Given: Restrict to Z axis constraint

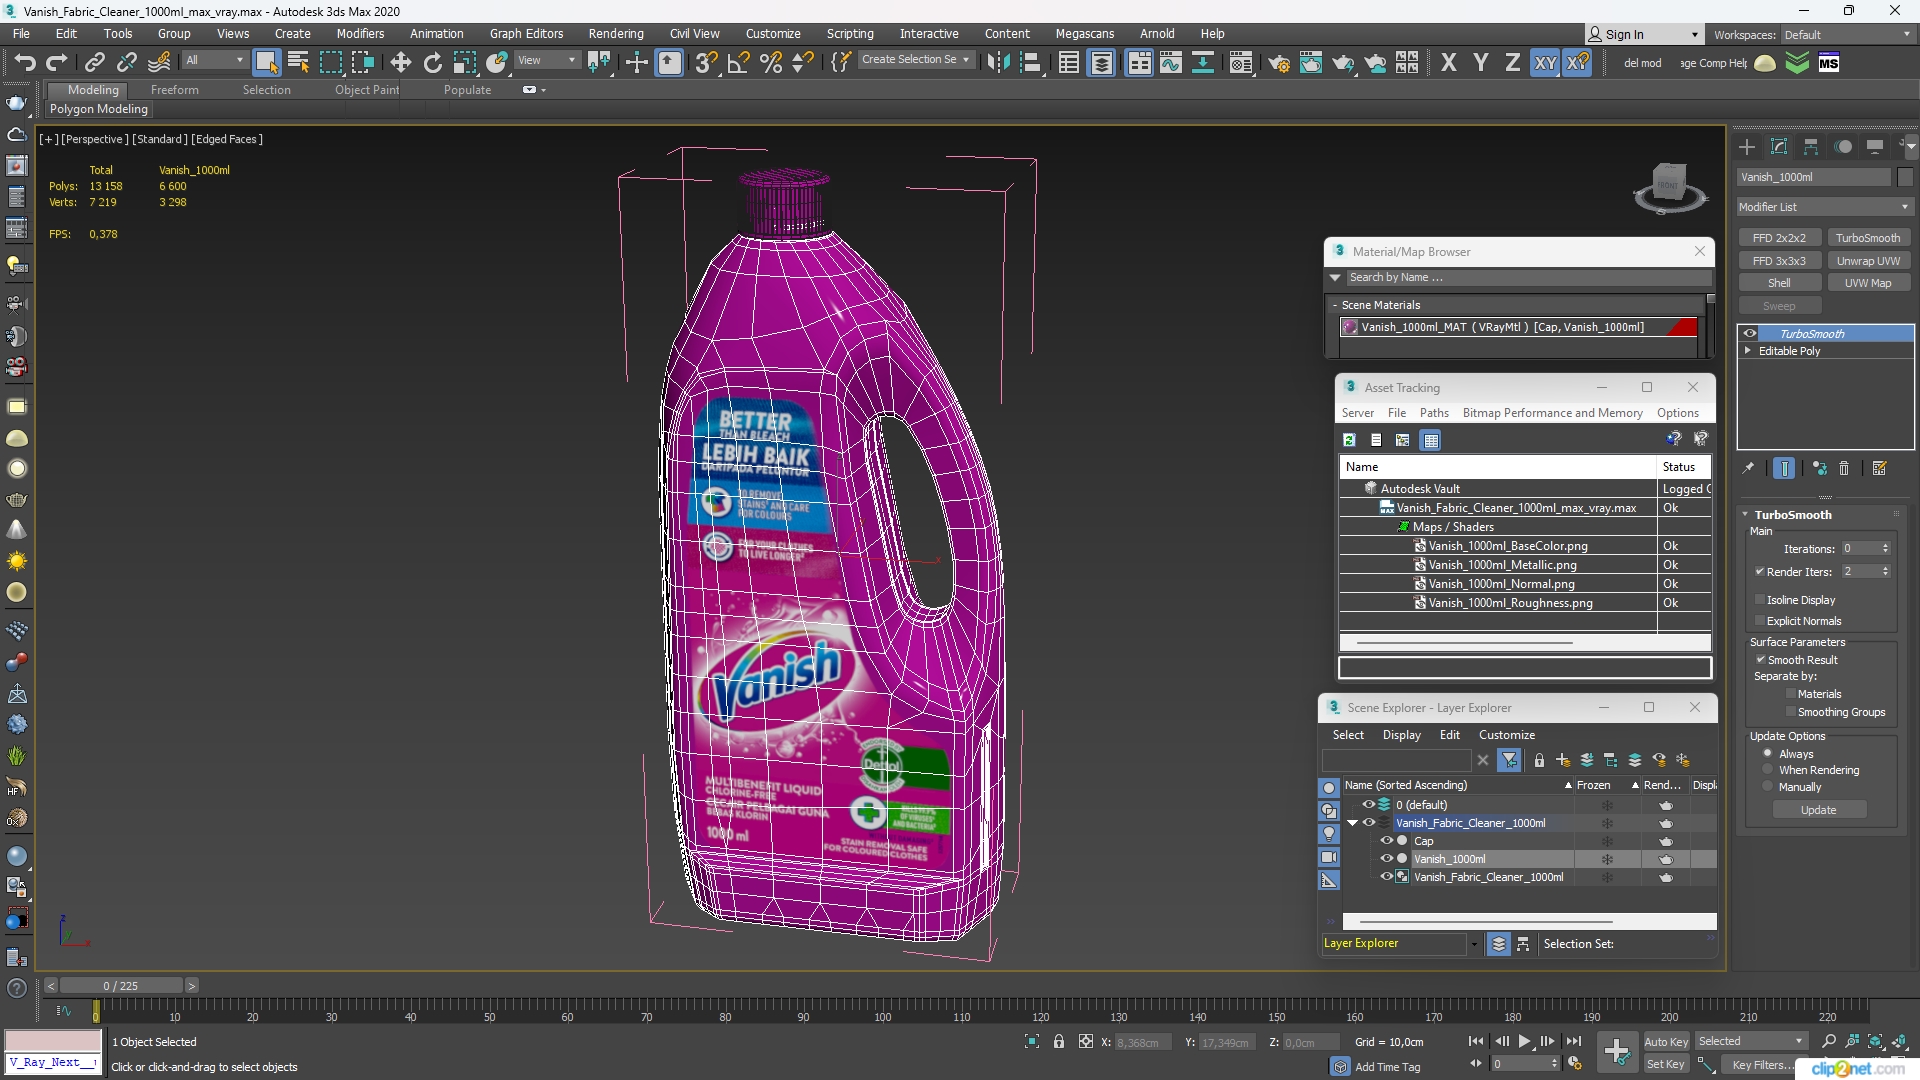Looking at the screenshot, I should tap(1513, 63).
